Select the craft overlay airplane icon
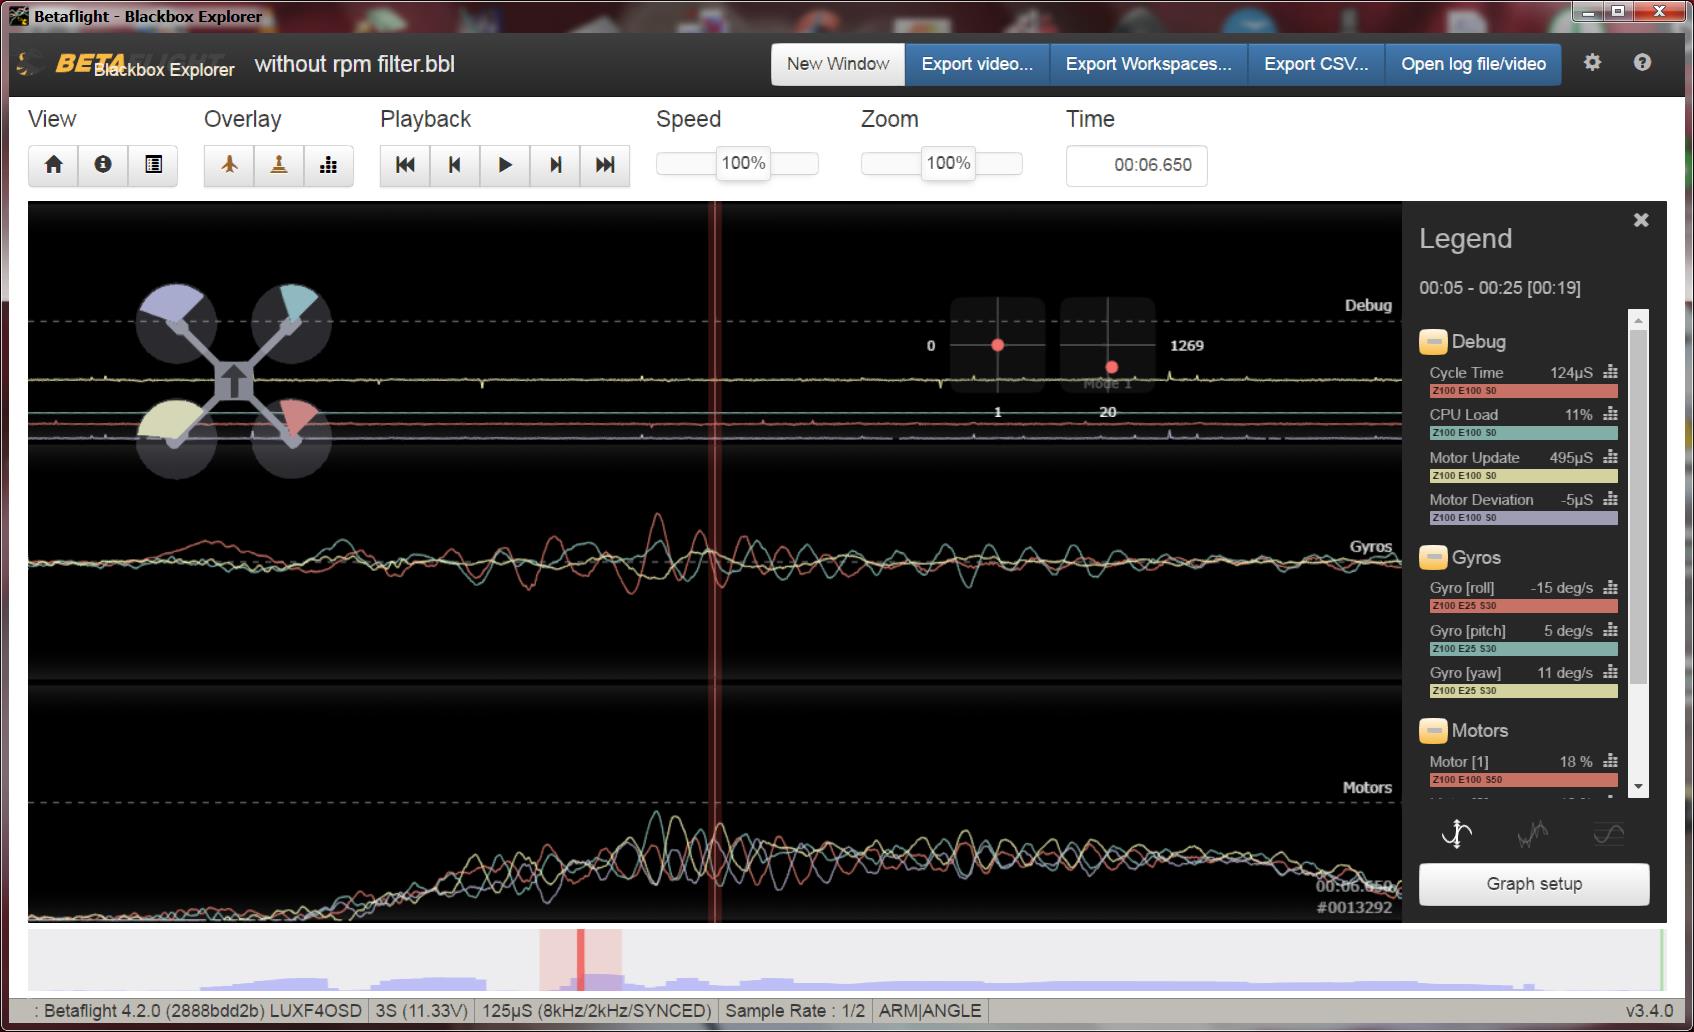This screenshot has height=1032, width=1694. (229, 166)
